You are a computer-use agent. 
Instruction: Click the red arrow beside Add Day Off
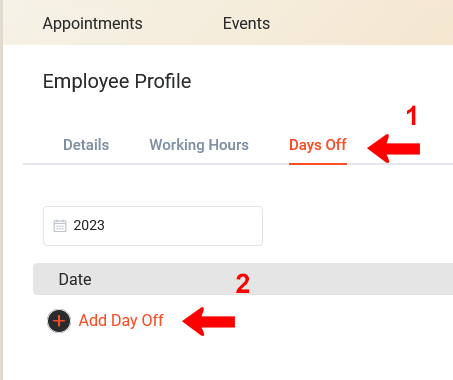[209, 321]
